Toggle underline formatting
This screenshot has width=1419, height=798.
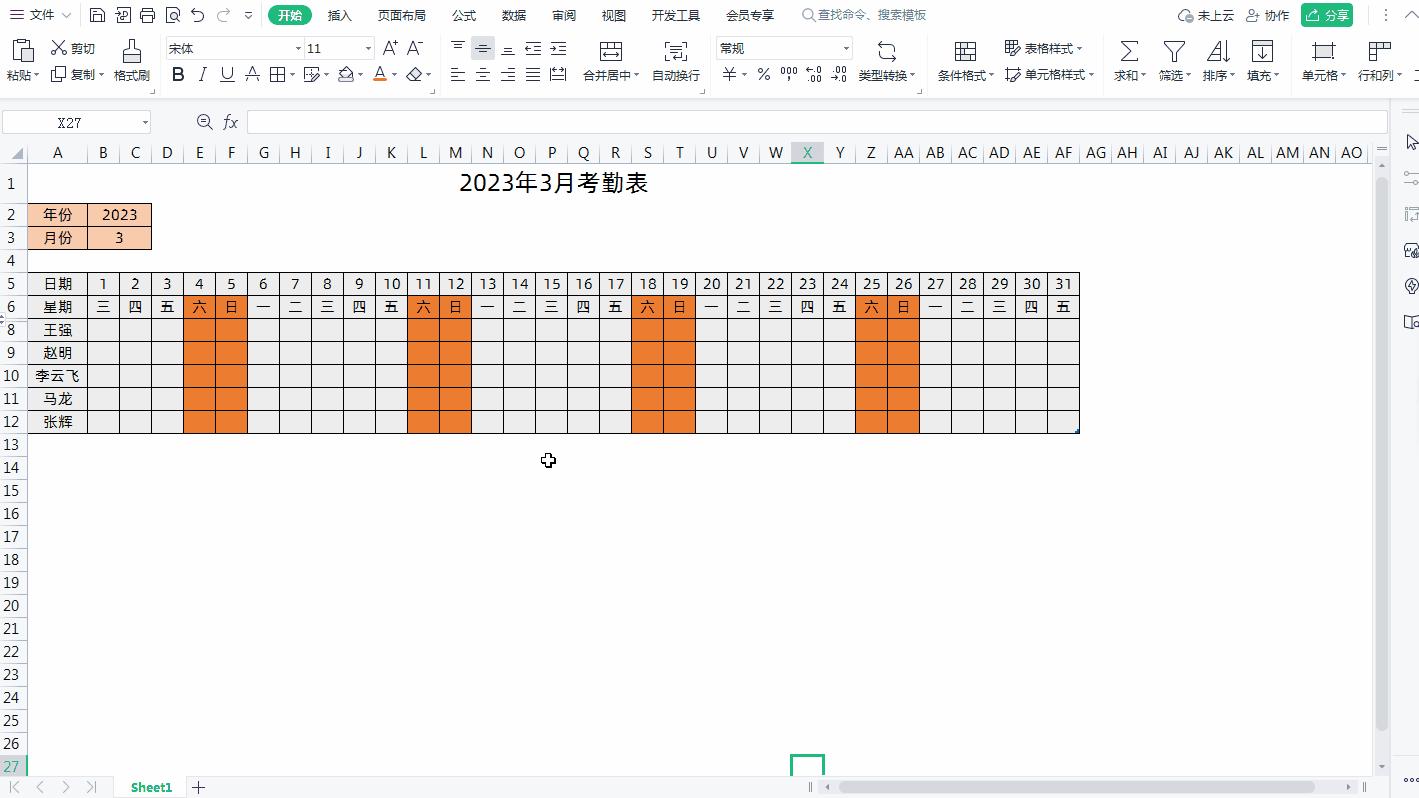[x=227, y=74]
